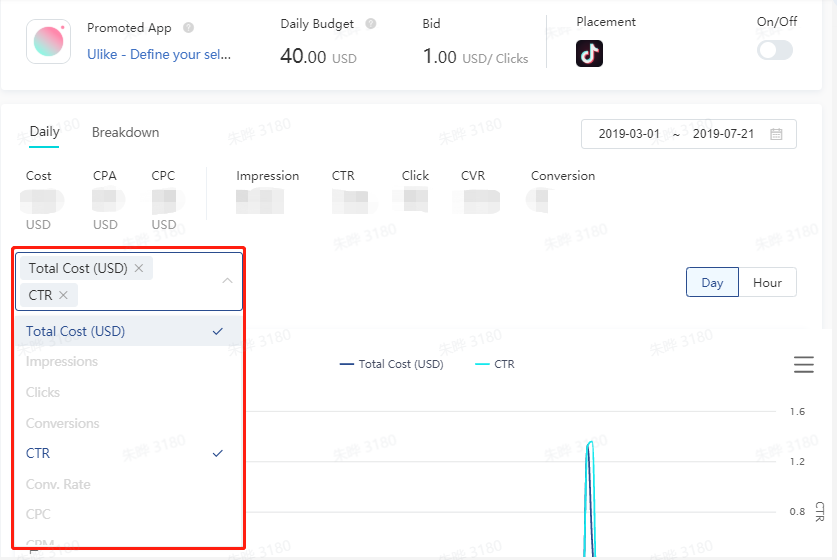Uncheck CTR option in metric list

pos(38,453)
